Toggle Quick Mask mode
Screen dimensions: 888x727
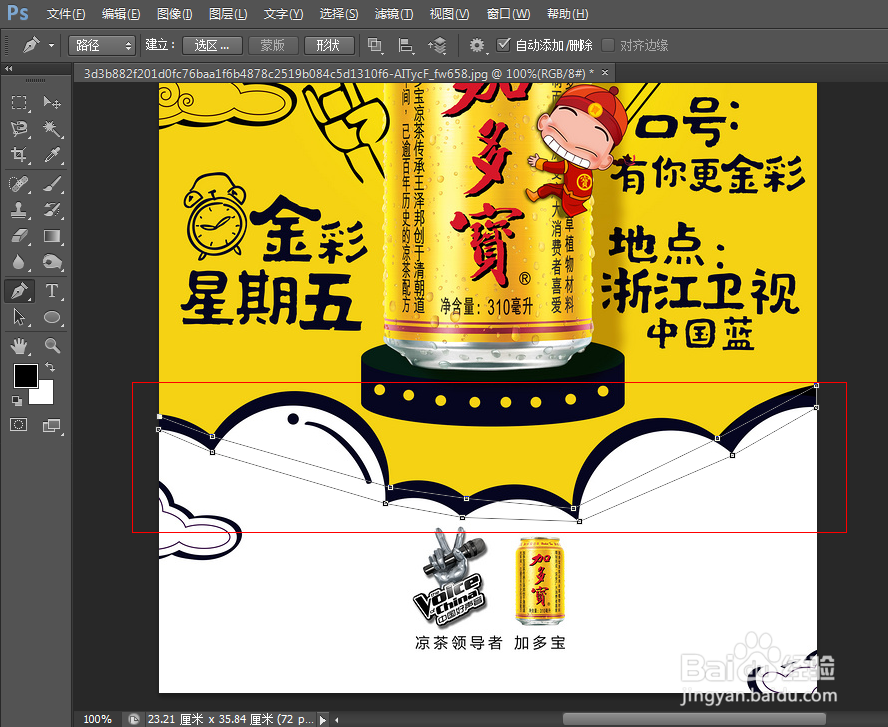(x=19, y=425)
